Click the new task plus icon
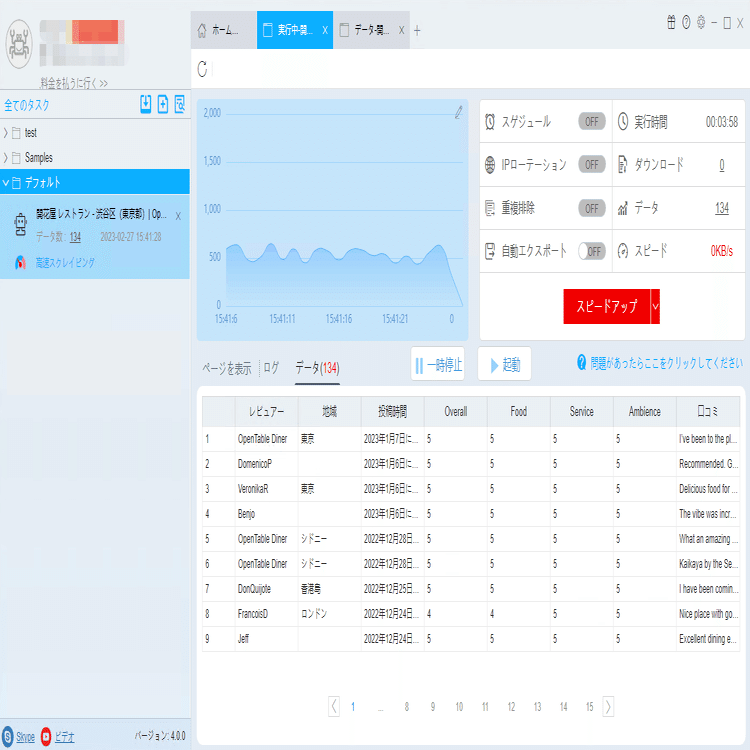Image resolution: width=750 pixels, height=750 pixels. 163,104
